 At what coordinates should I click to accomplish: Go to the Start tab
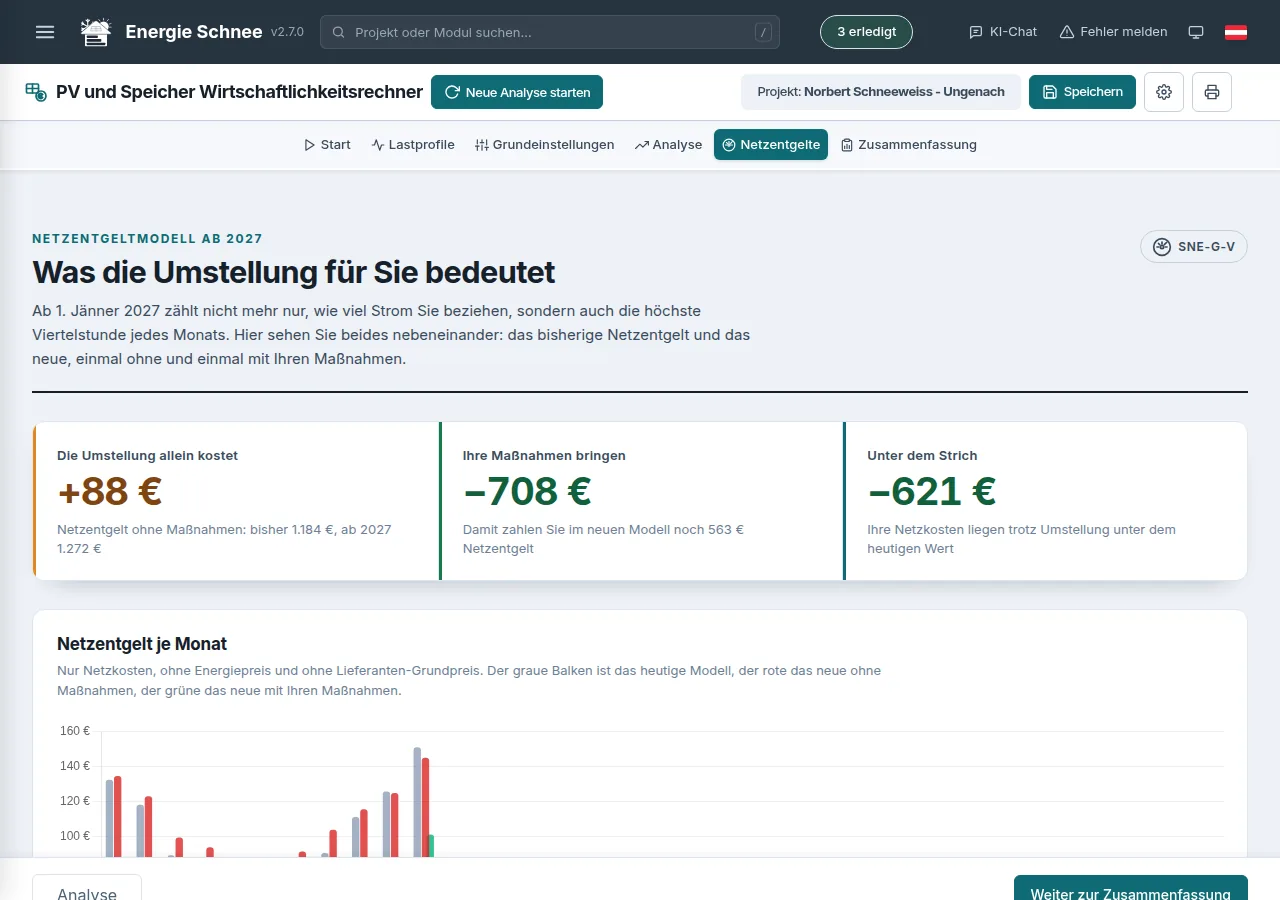[327, 144]
